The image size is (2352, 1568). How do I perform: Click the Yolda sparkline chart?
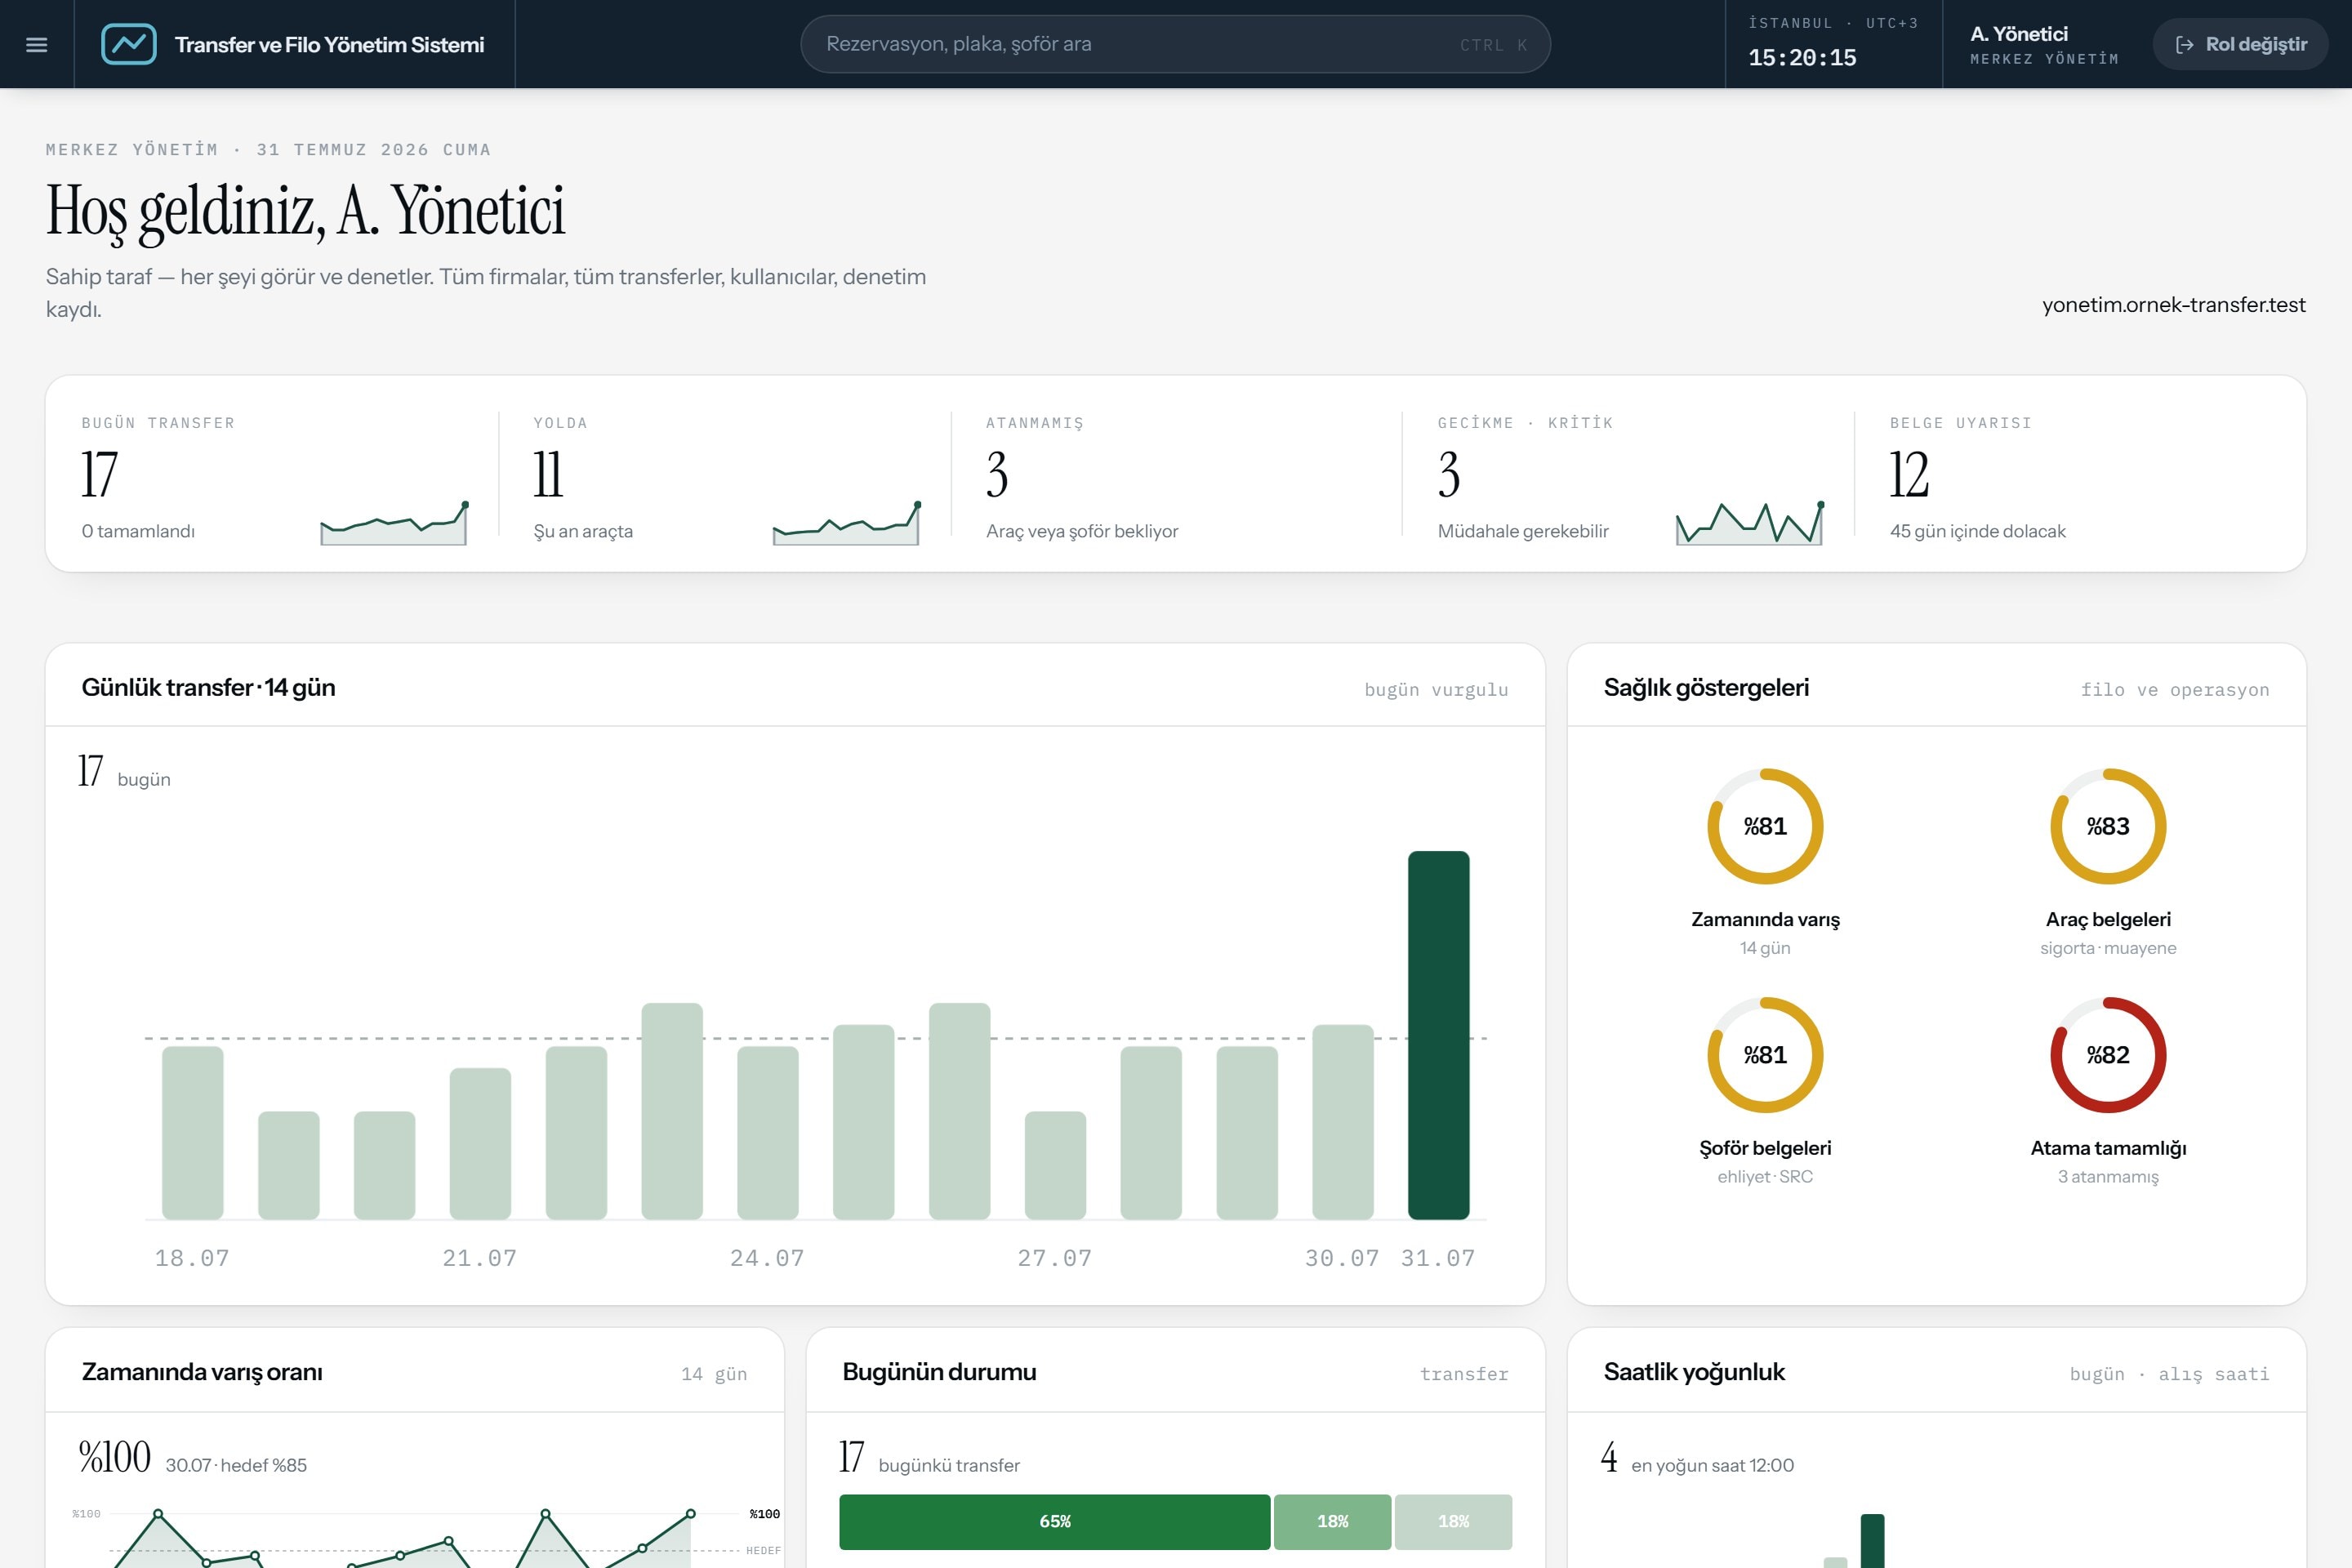[846, 523]
